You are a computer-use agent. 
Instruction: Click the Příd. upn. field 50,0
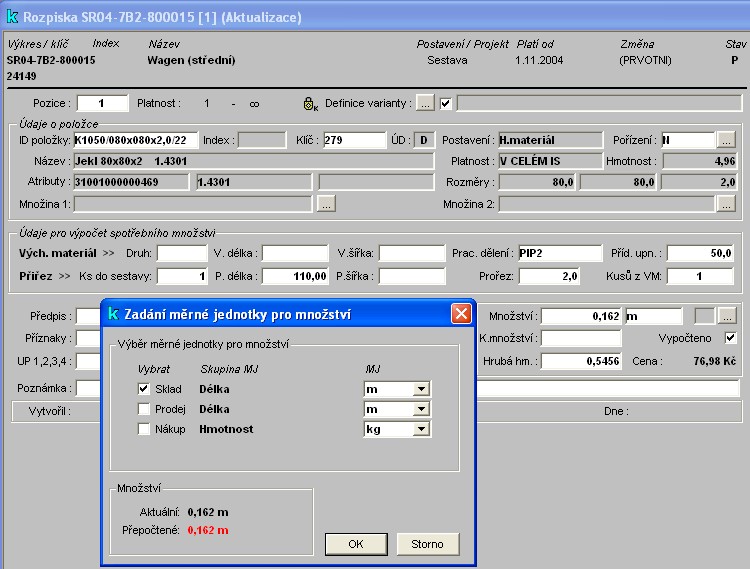[x=700, y=253]
